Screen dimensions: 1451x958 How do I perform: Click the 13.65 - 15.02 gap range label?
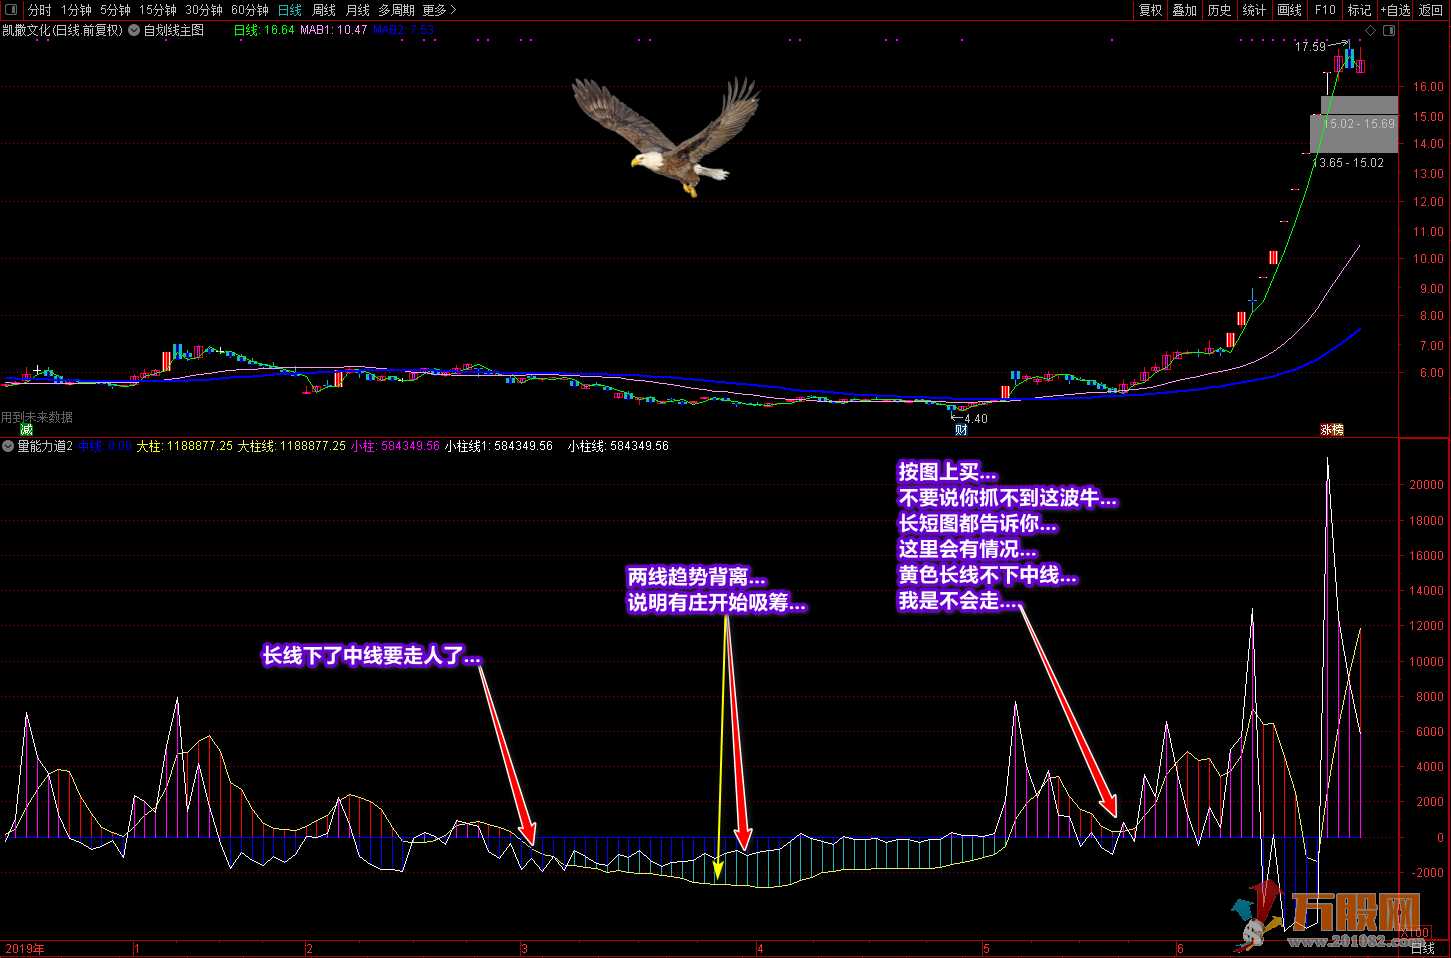1348,163
